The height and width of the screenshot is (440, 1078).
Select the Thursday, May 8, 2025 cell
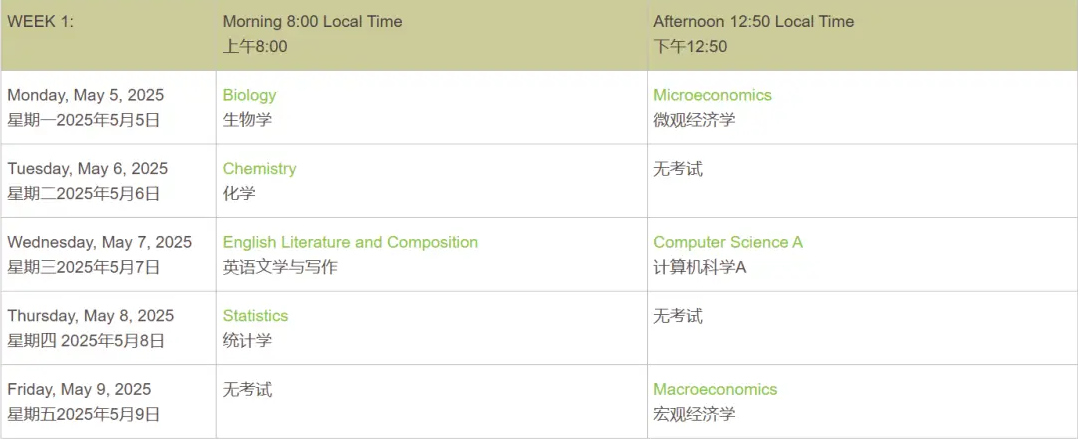[109, 328]
